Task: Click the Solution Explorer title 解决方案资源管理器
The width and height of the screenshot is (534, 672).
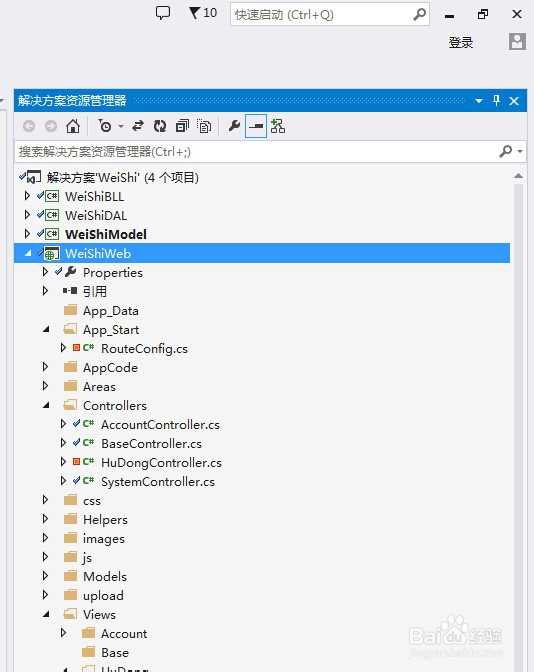Action: pyautogui.click(x=72, y=101)
